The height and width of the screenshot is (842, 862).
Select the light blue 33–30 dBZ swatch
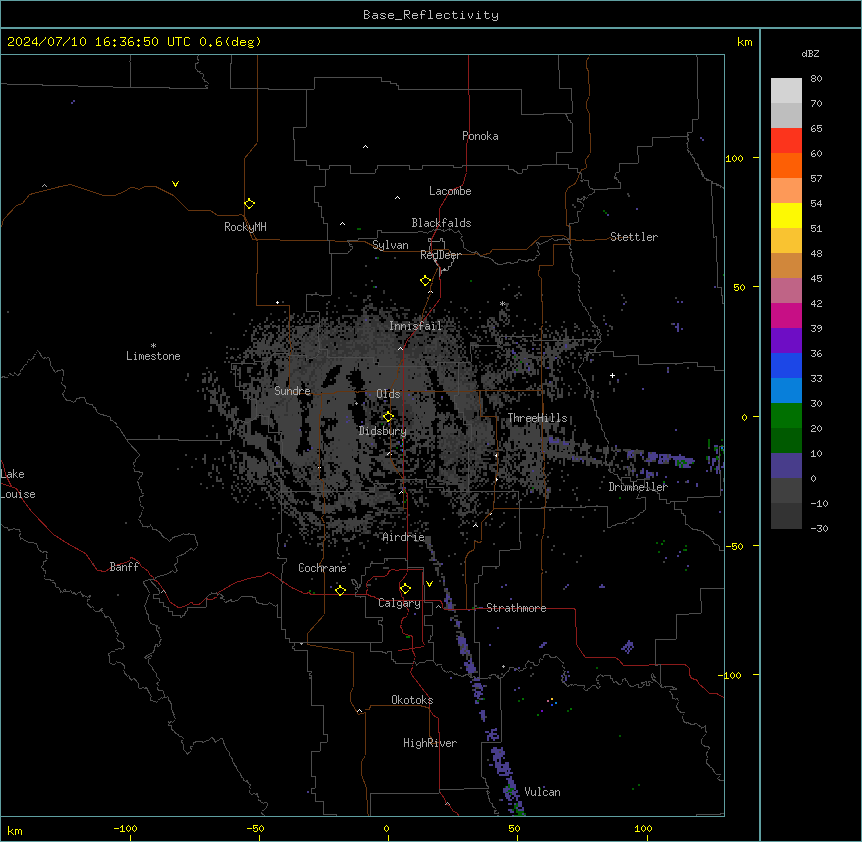(x=786, y=391)
